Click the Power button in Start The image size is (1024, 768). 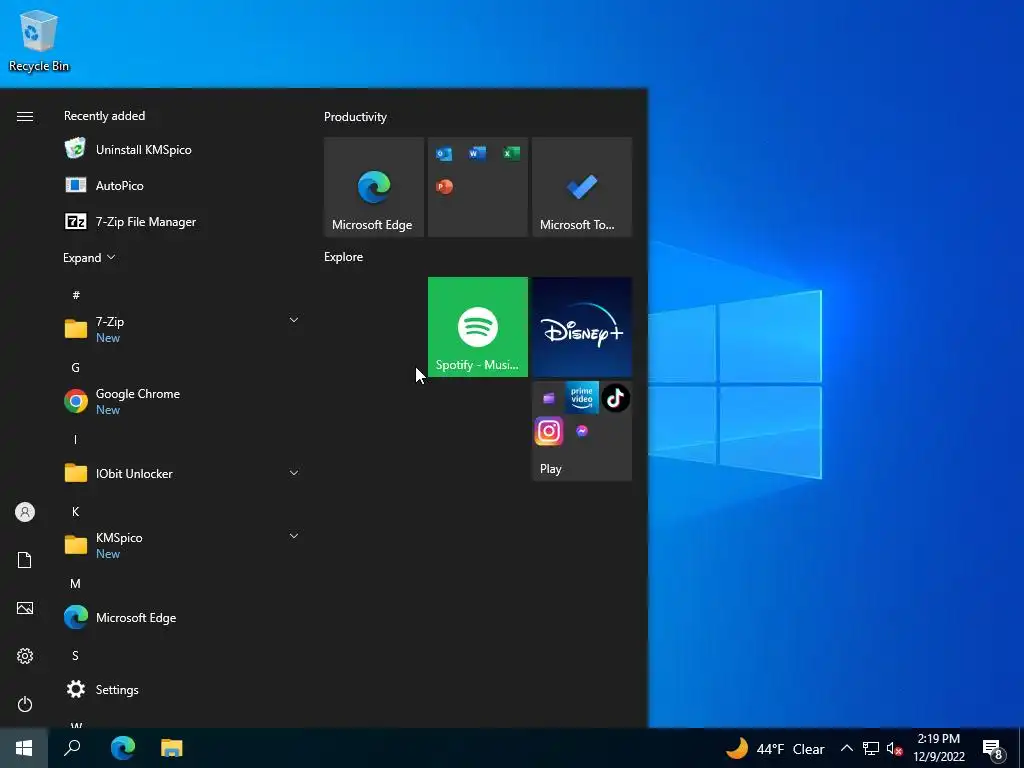click(x=25, y=704)
